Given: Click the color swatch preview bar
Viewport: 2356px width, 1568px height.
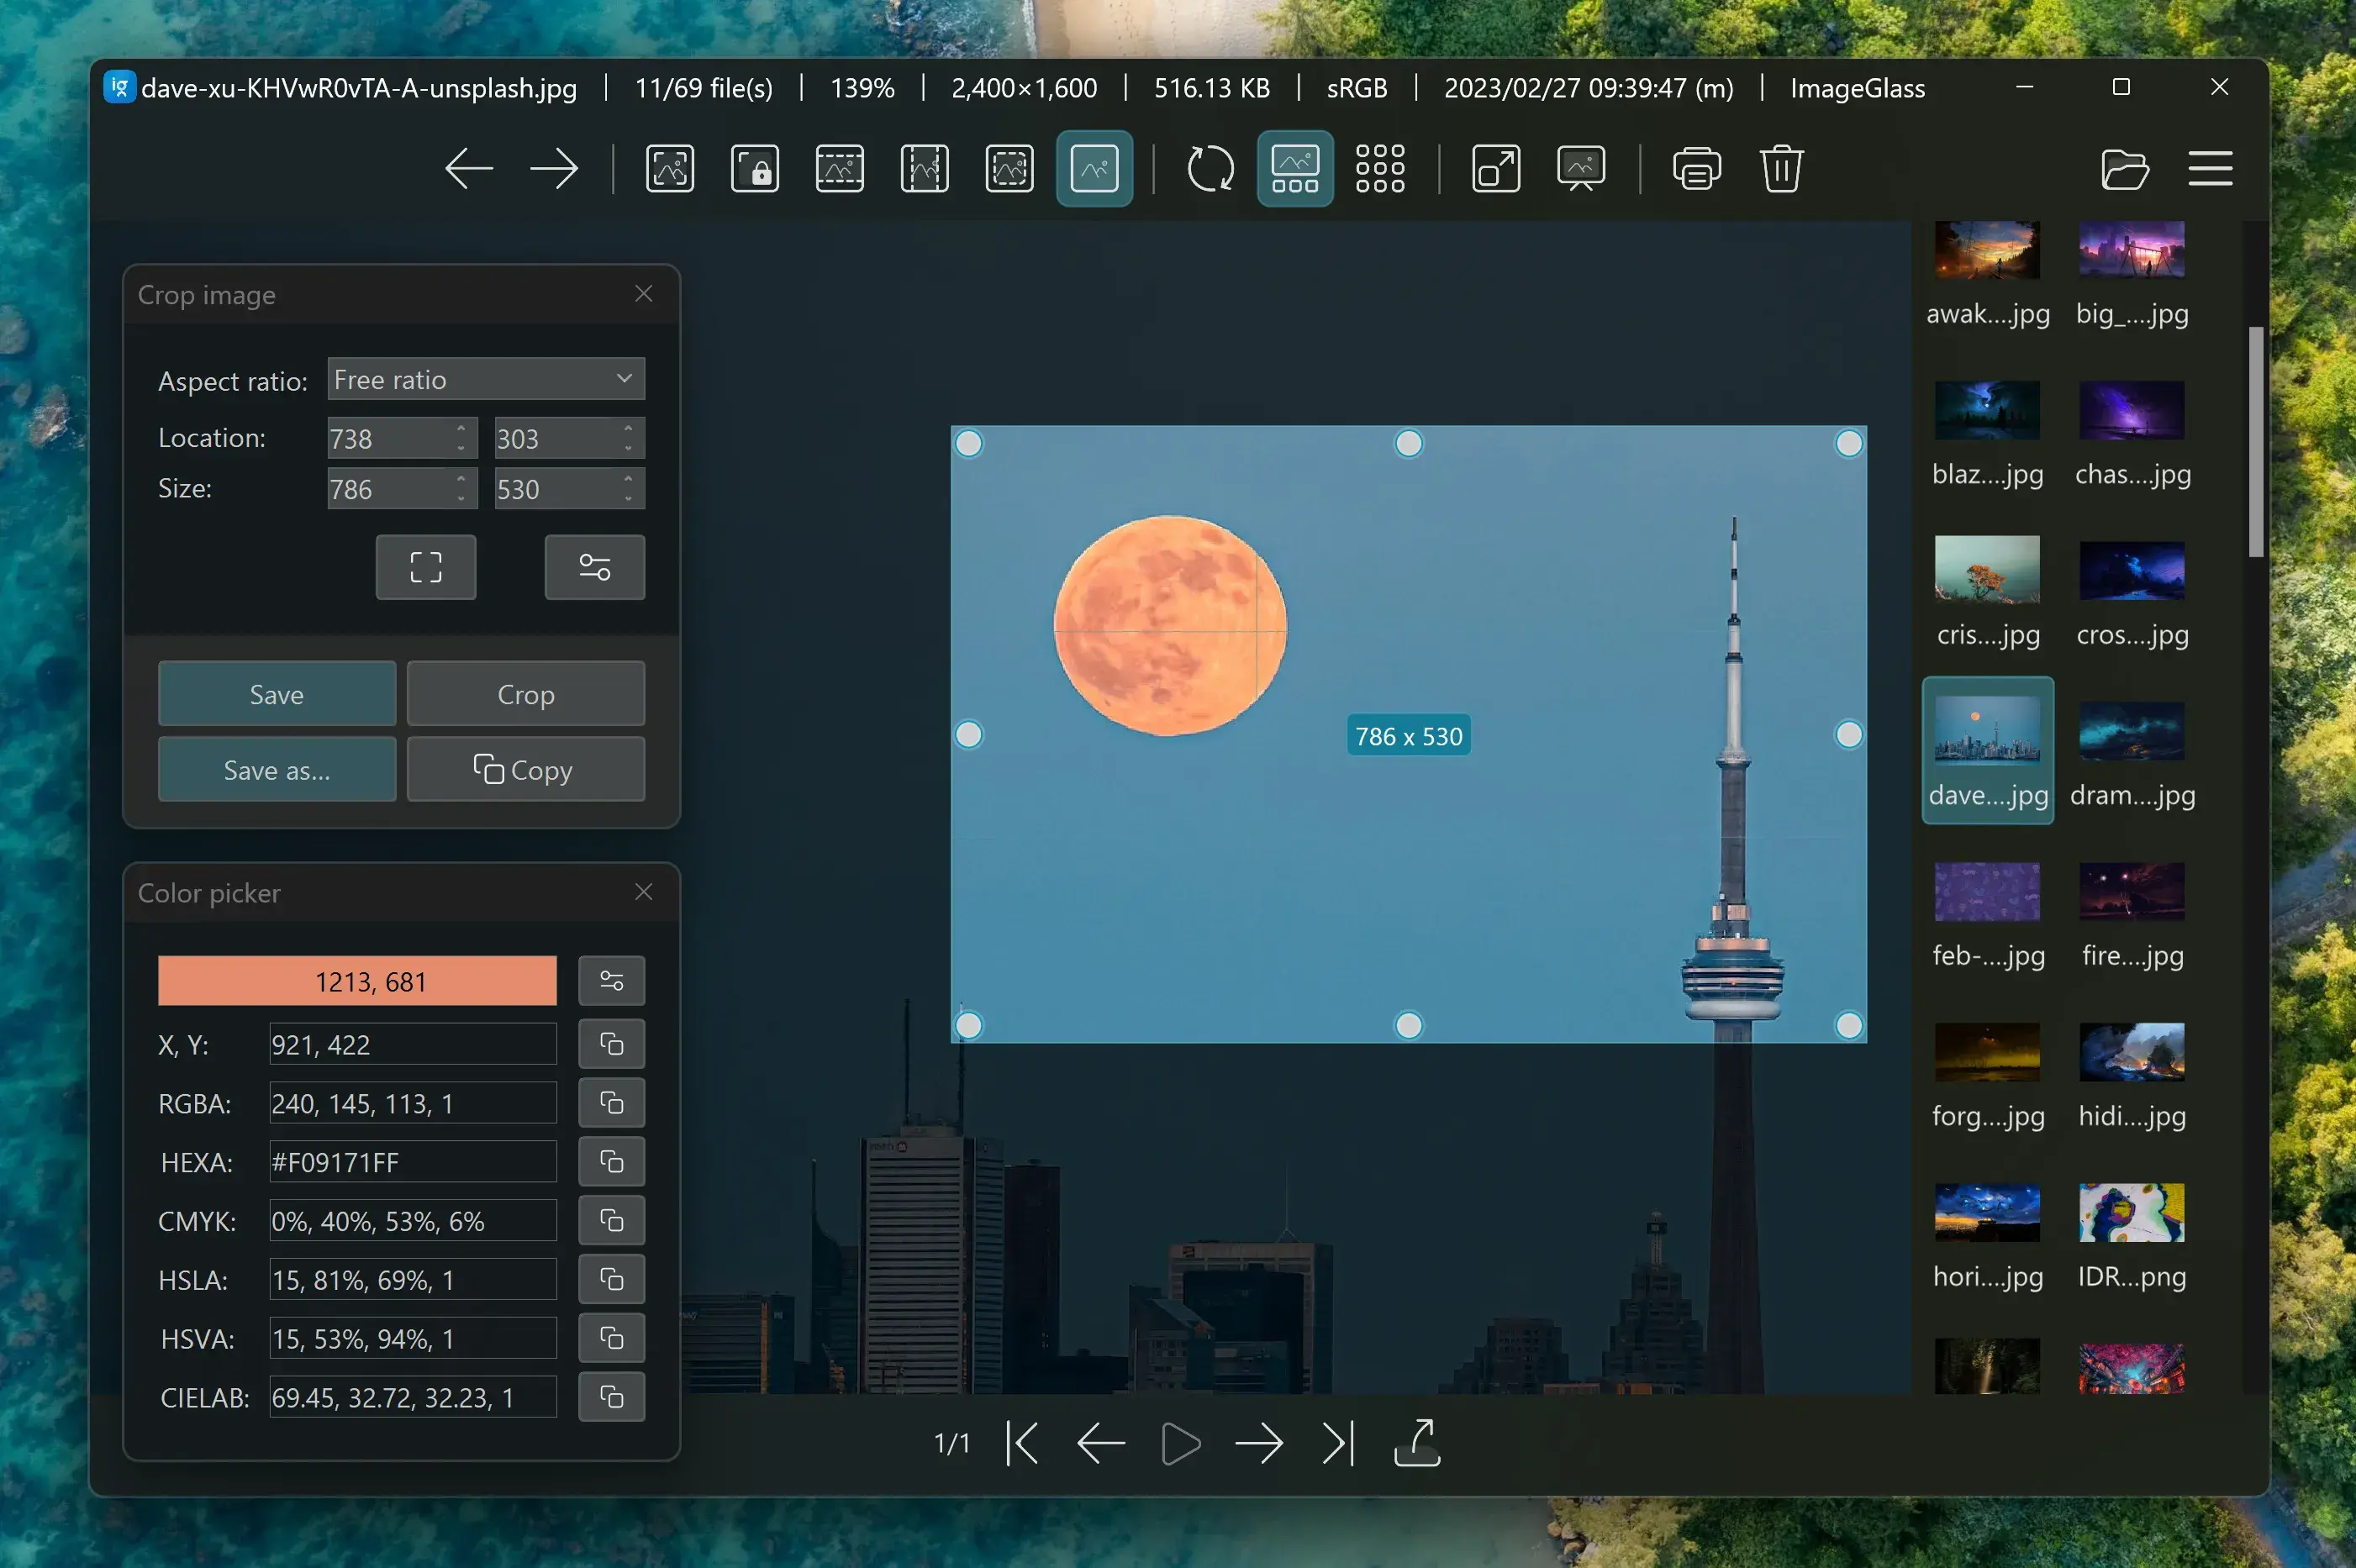Looking at the screenshot, I should [357, 980].
